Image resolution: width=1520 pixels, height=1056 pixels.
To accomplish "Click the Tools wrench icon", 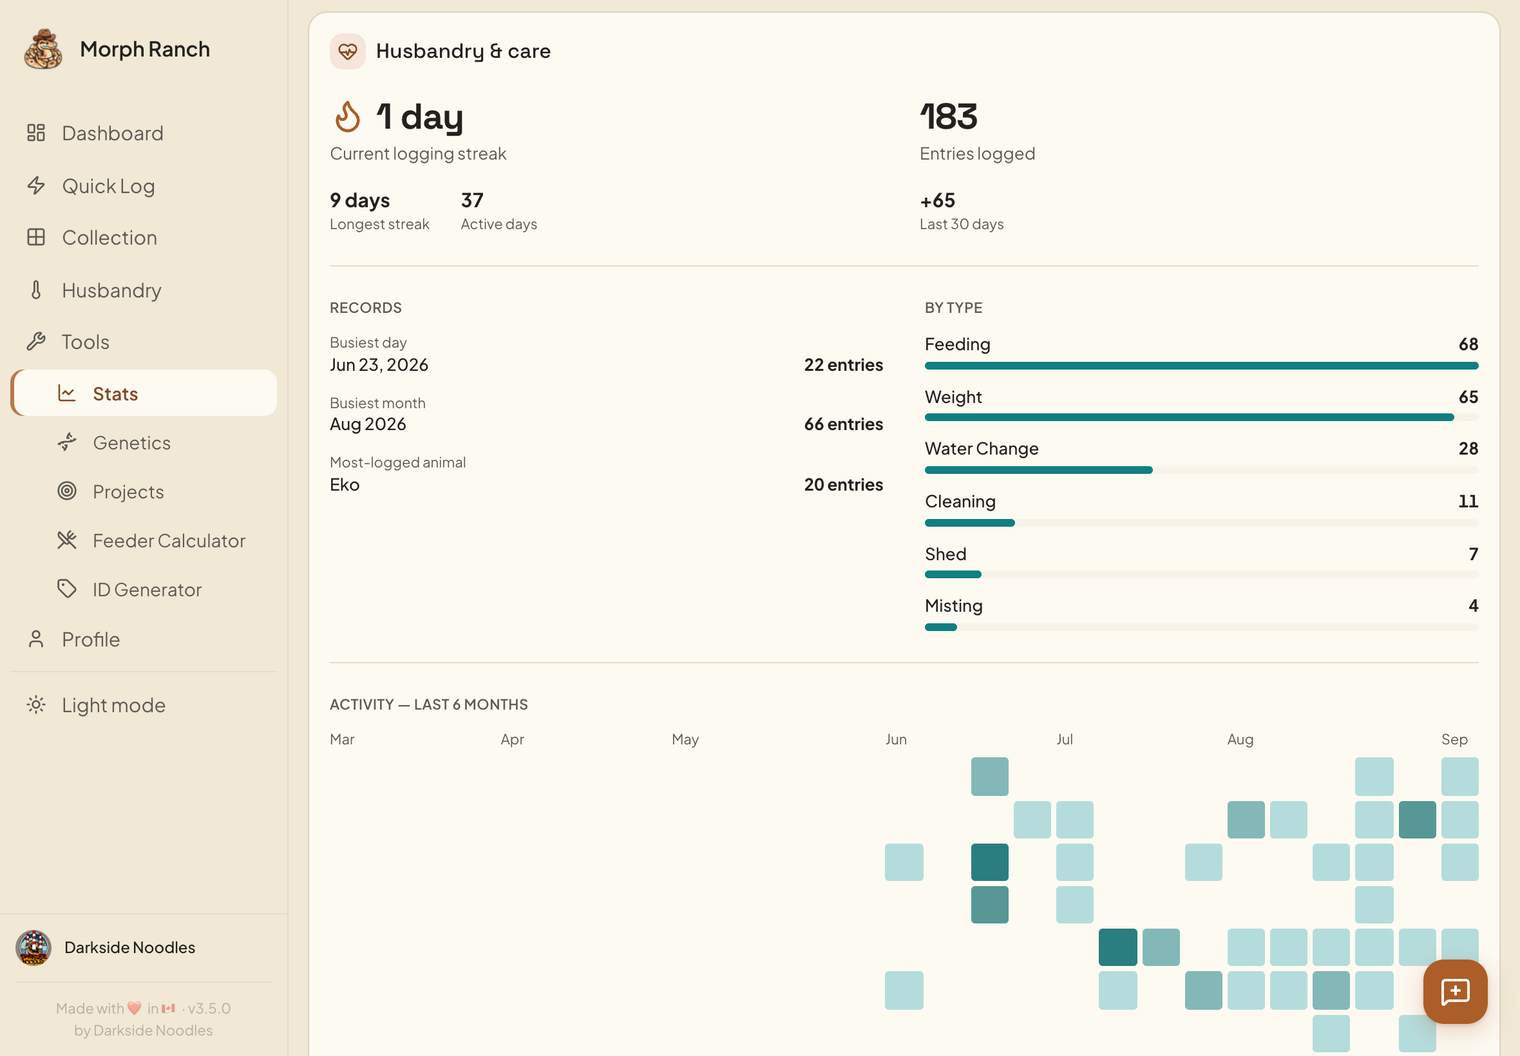I will 36,341.
